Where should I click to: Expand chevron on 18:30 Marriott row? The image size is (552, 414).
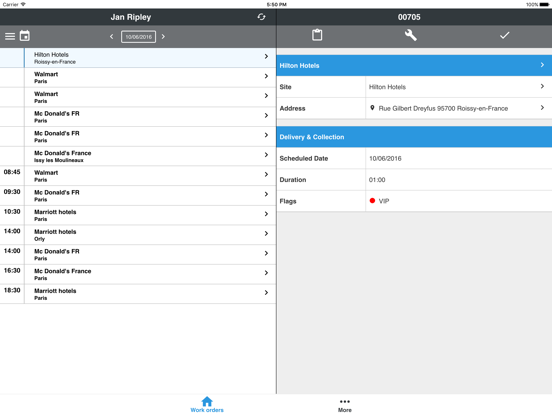click(266, 293)
